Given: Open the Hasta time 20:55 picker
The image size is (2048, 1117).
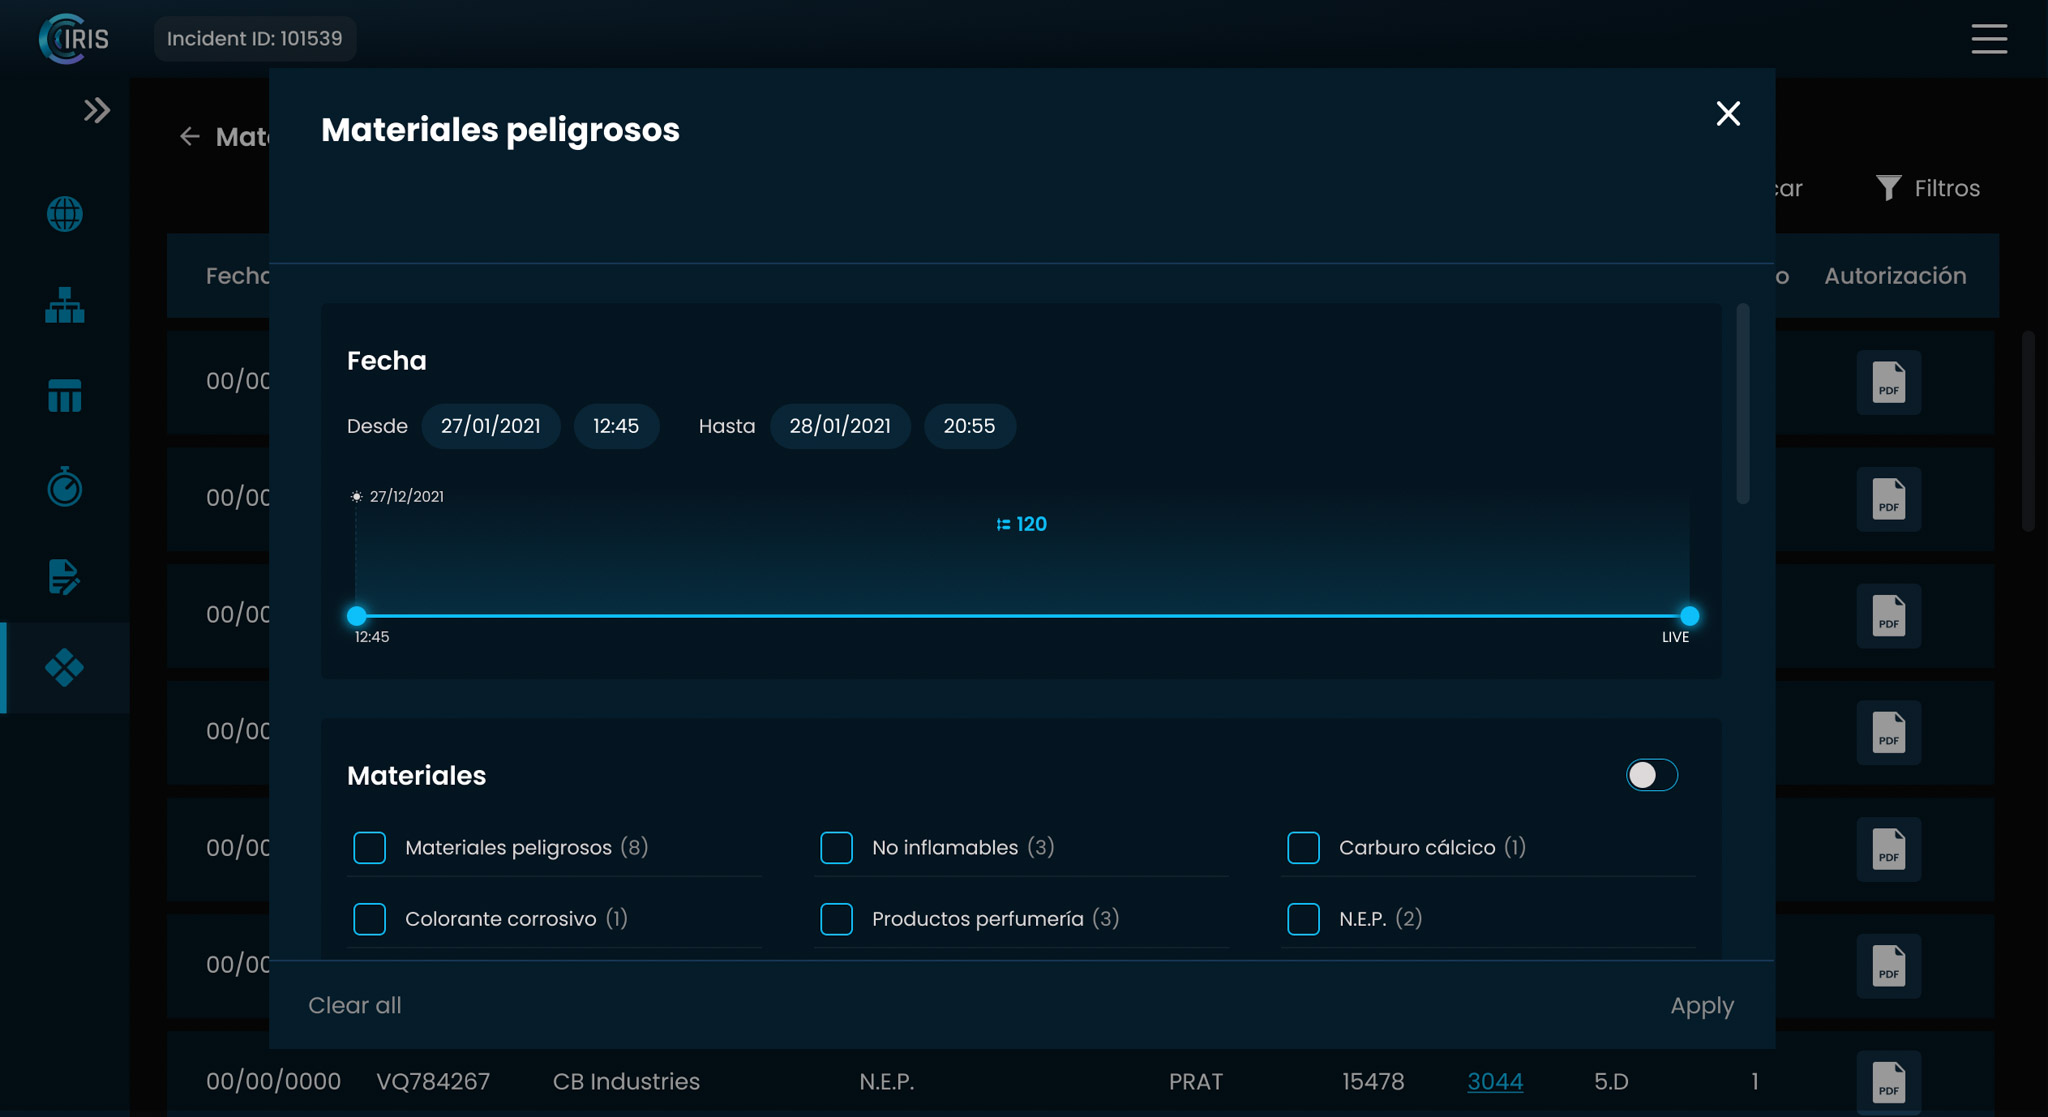Looking at the screenshot, I should pyautogui.click(x=968, y=426).
